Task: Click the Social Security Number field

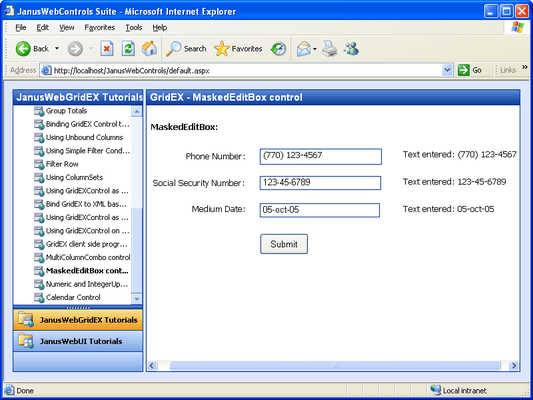Action: tap(320, 182)
